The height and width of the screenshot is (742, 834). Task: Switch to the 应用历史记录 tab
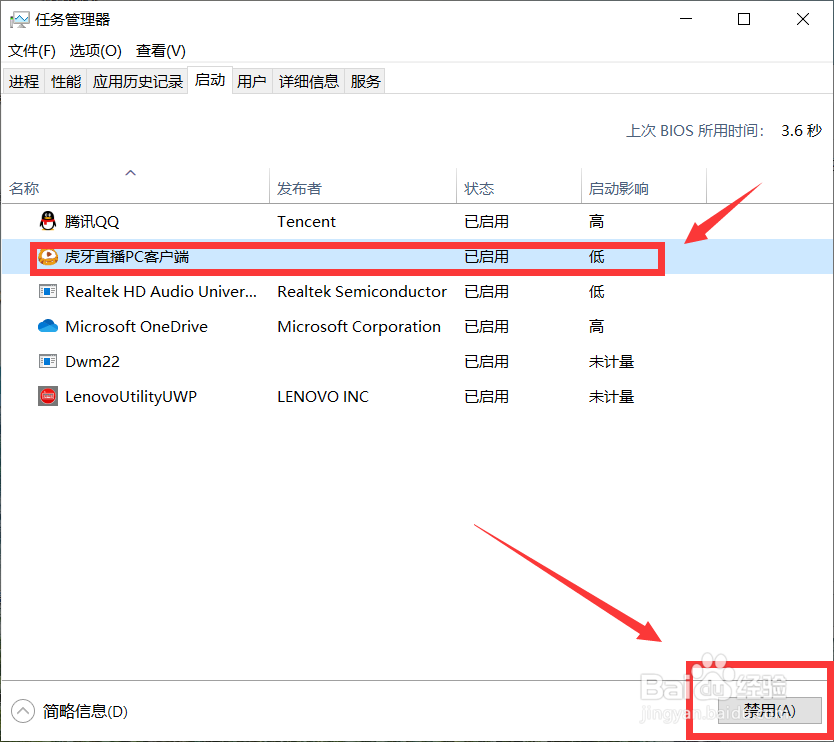(x=138, y=81)
